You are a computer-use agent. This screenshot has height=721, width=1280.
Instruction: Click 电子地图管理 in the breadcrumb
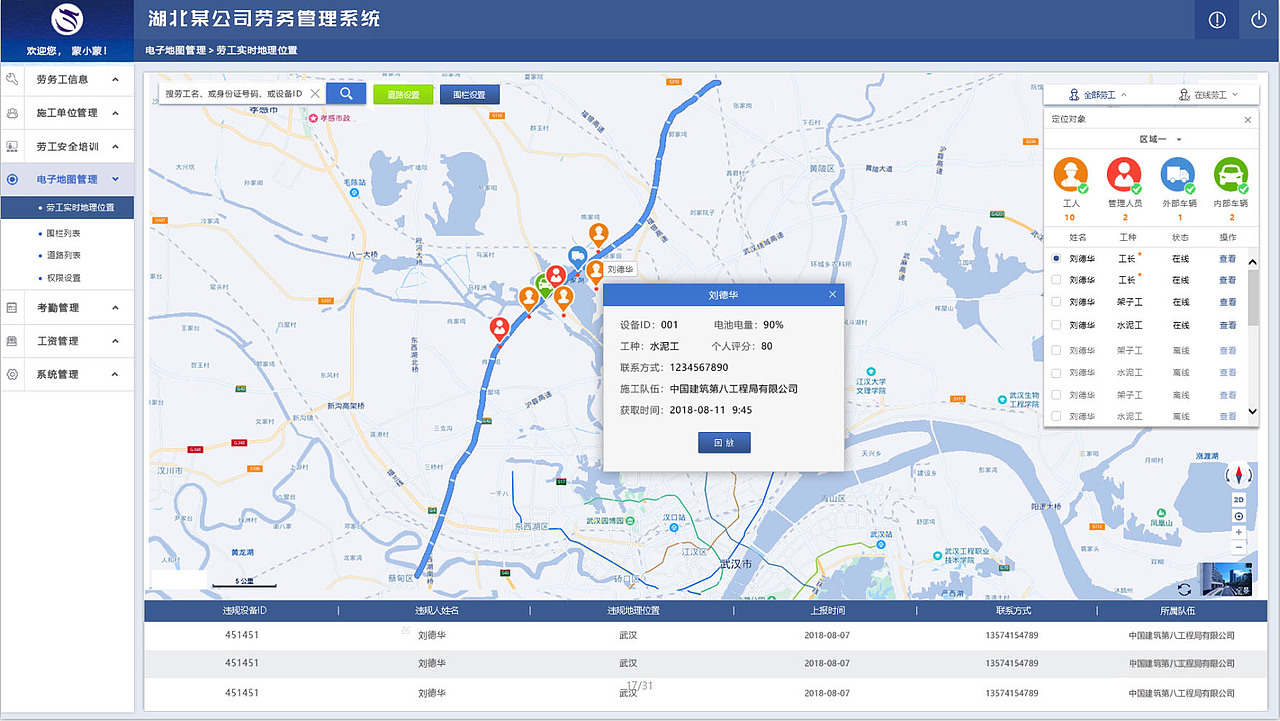175,50
